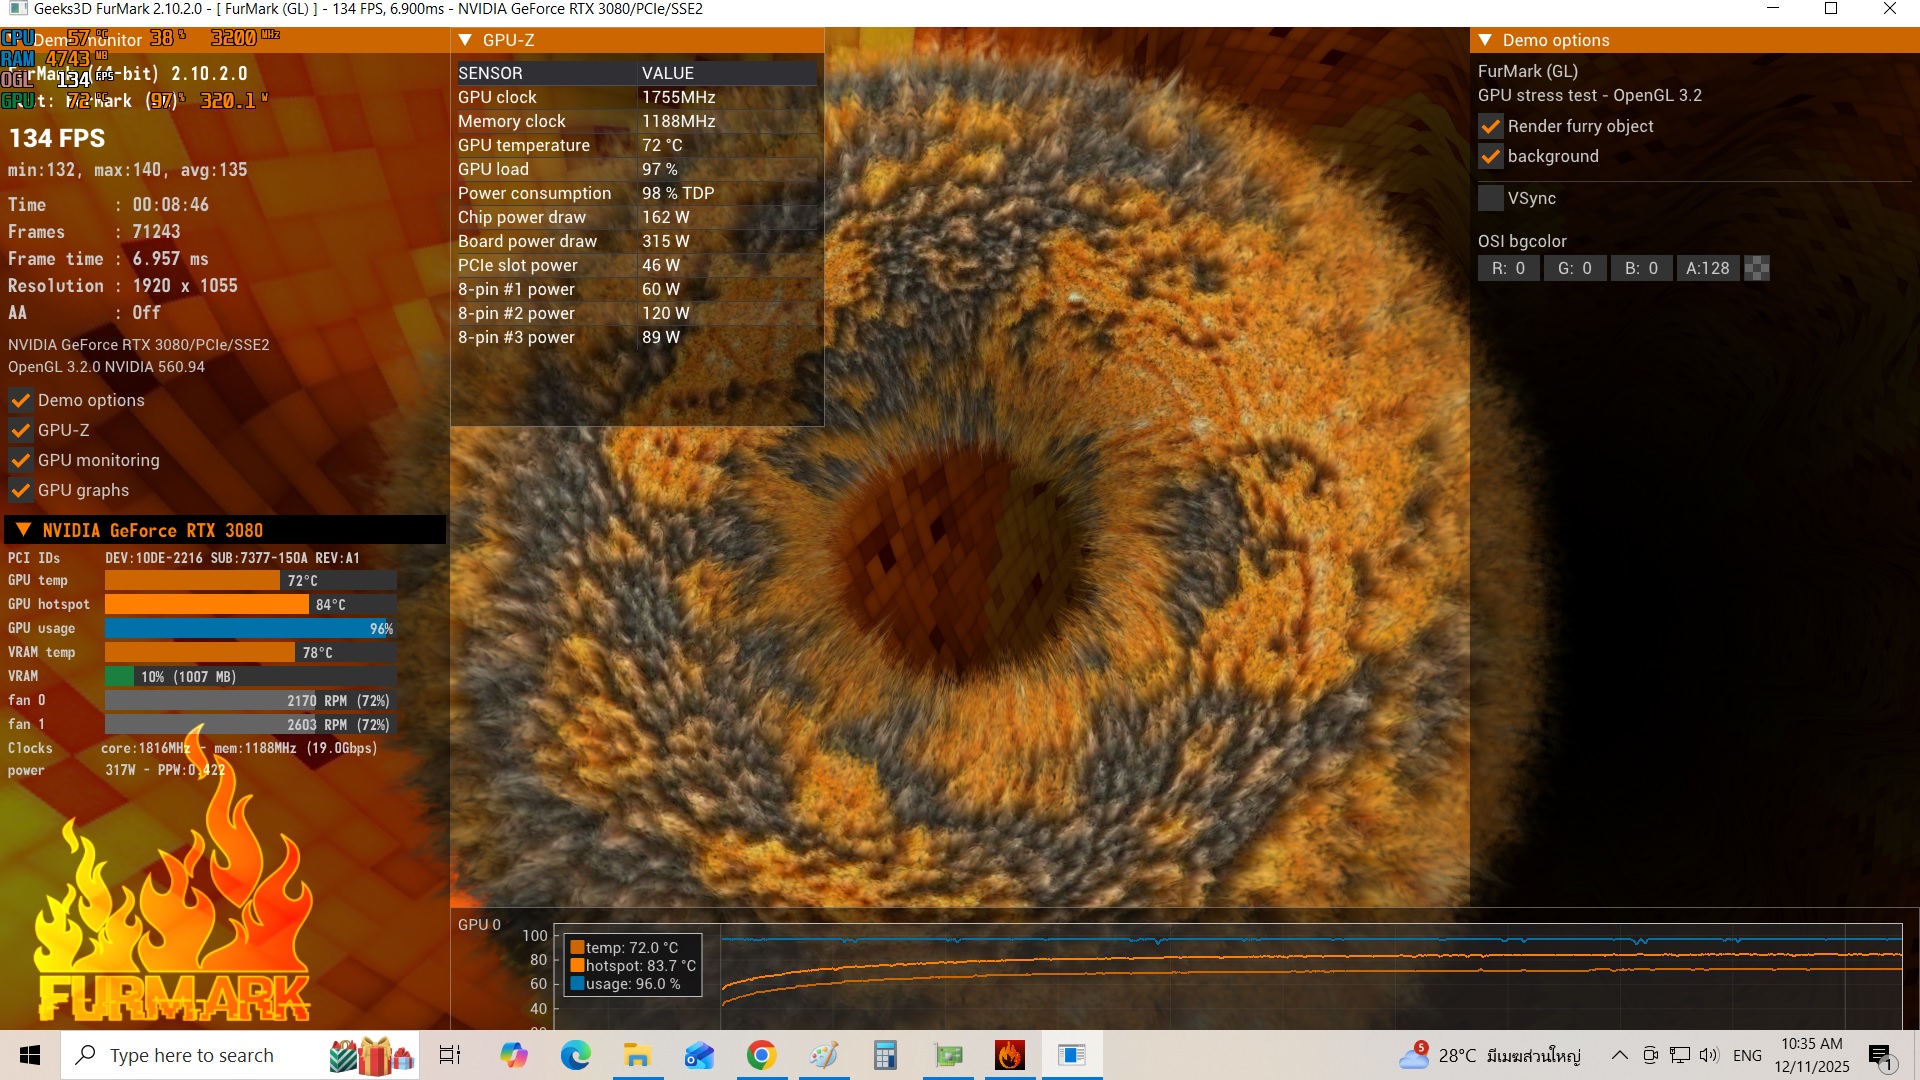The width and height of the screenshot is (1920, 1080).
Task: Uncheck the background checkbox
Action: pyautogui.click(x=1490, y=157)
